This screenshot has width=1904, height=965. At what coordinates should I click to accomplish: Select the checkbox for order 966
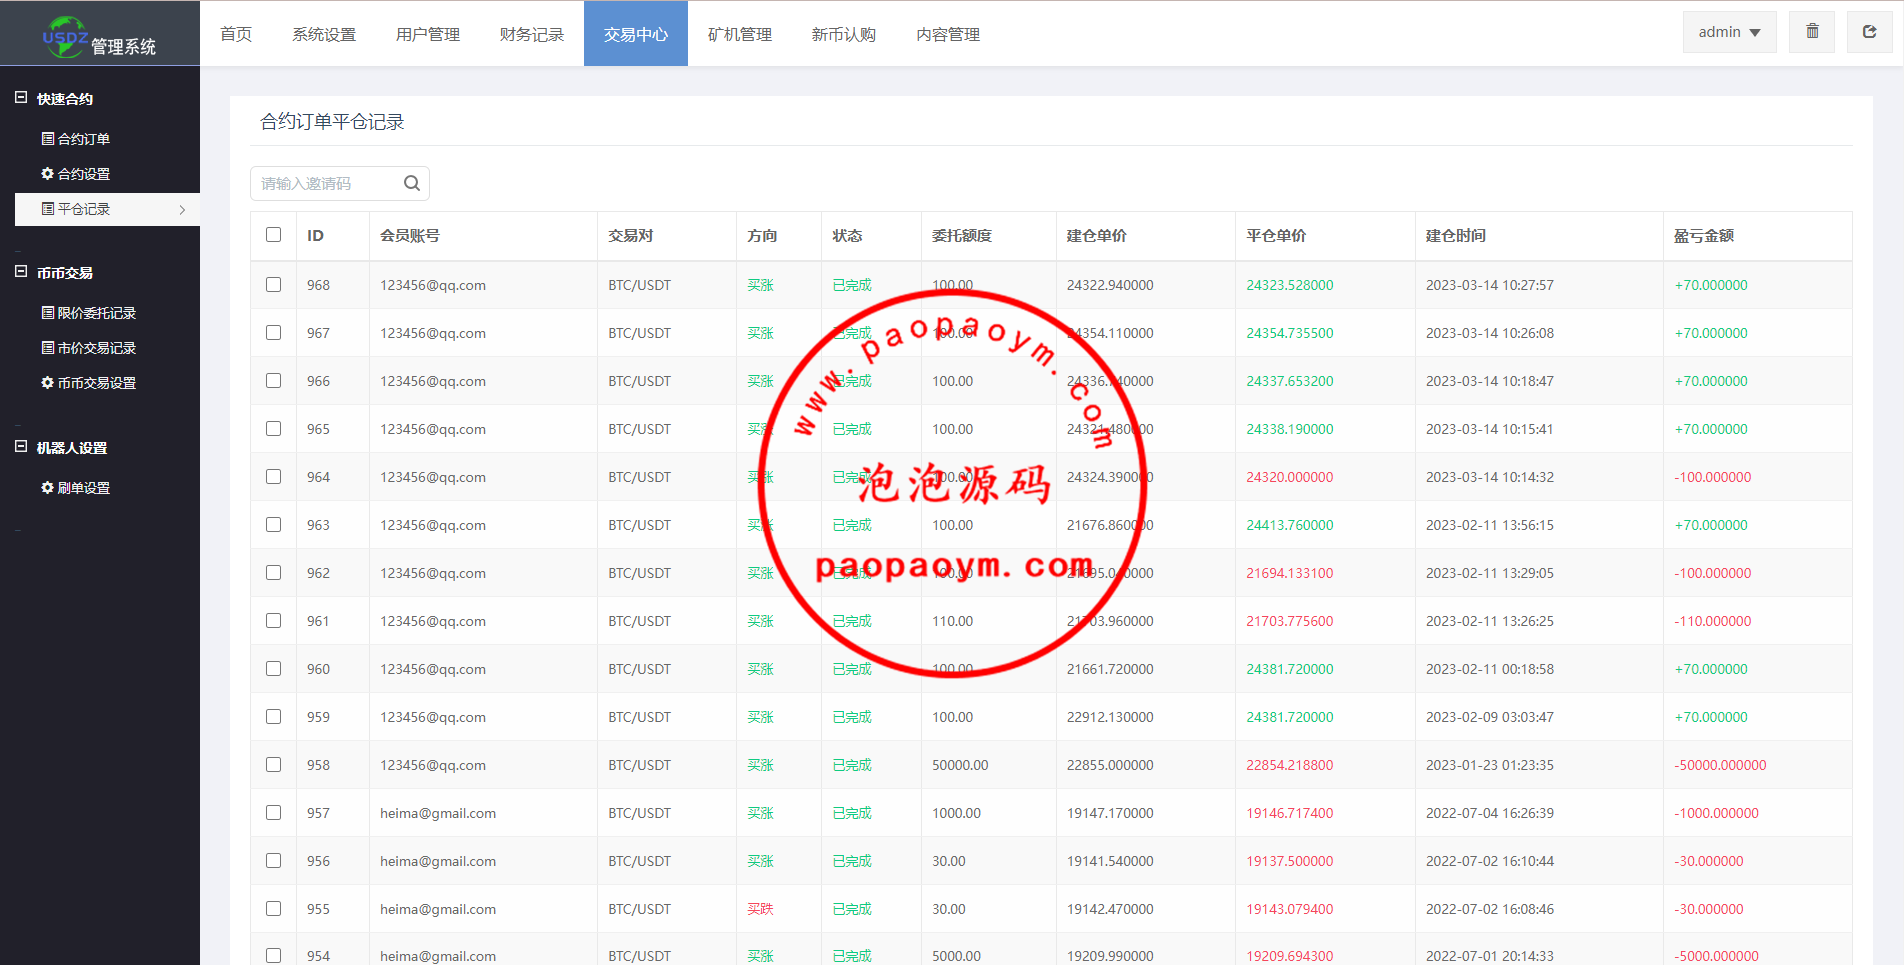pyautogui.click(x=273, y=381)
